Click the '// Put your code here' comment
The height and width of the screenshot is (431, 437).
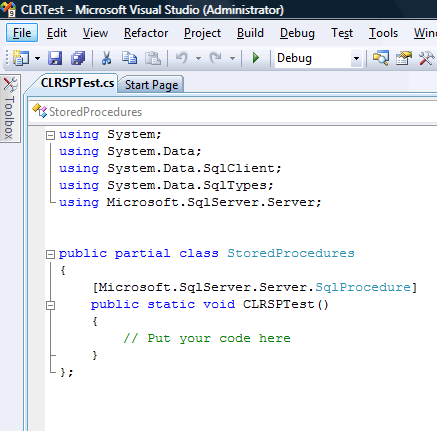(x=207, y=338)
